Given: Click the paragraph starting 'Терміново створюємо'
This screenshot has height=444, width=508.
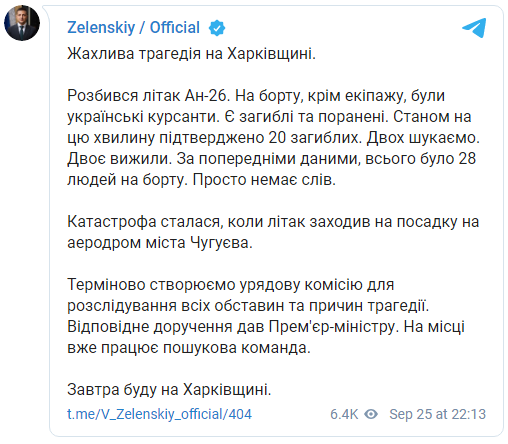Looking at the screenshot, I should [x=266, y=316].
